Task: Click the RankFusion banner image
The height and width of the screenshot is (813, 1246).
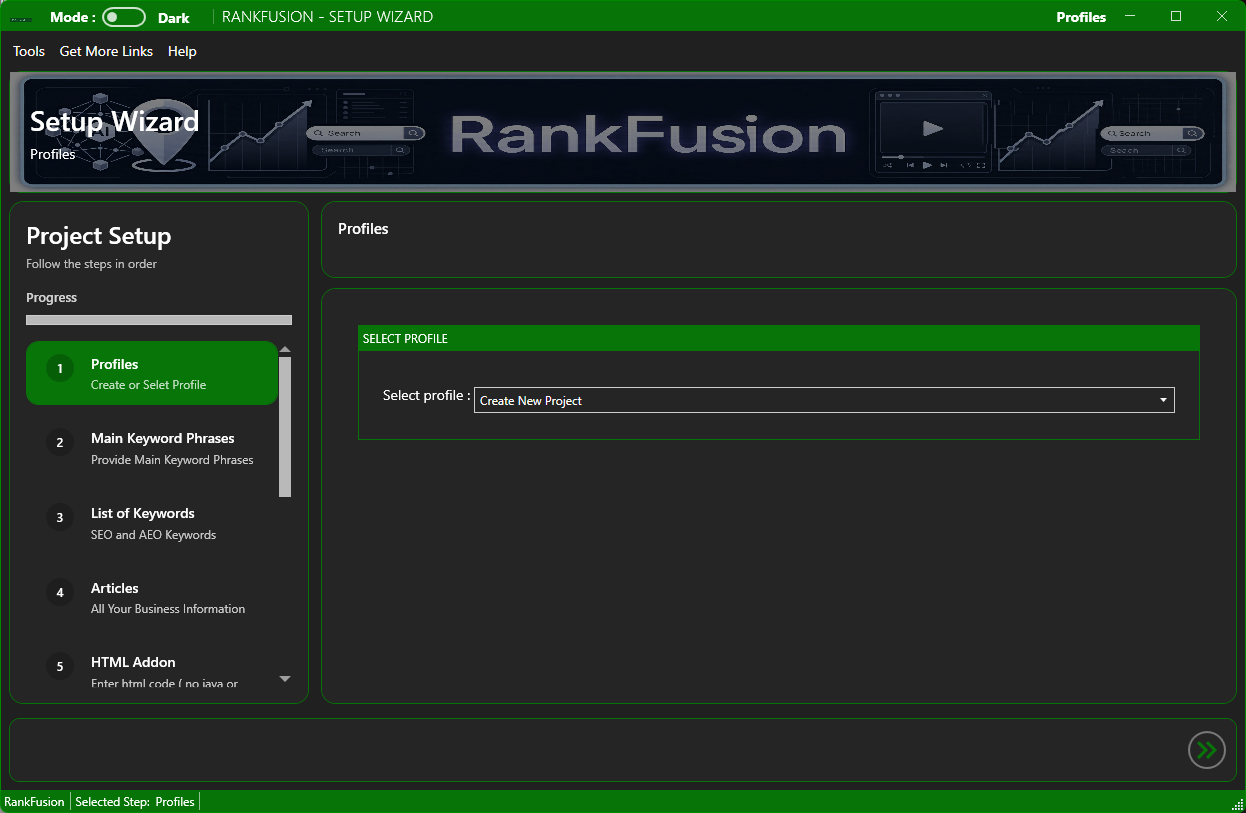Action: (623, 132)
